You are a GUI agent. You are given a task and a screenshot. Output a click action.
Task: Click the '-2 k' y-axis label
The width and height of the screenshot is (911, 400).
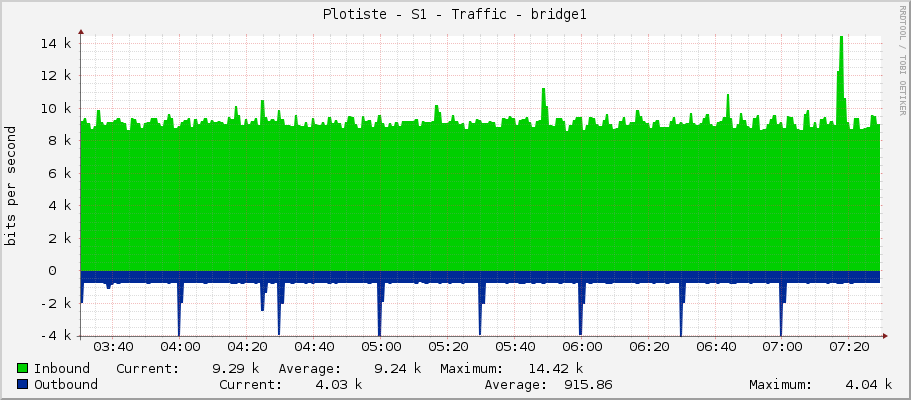[x=56, y=303]
